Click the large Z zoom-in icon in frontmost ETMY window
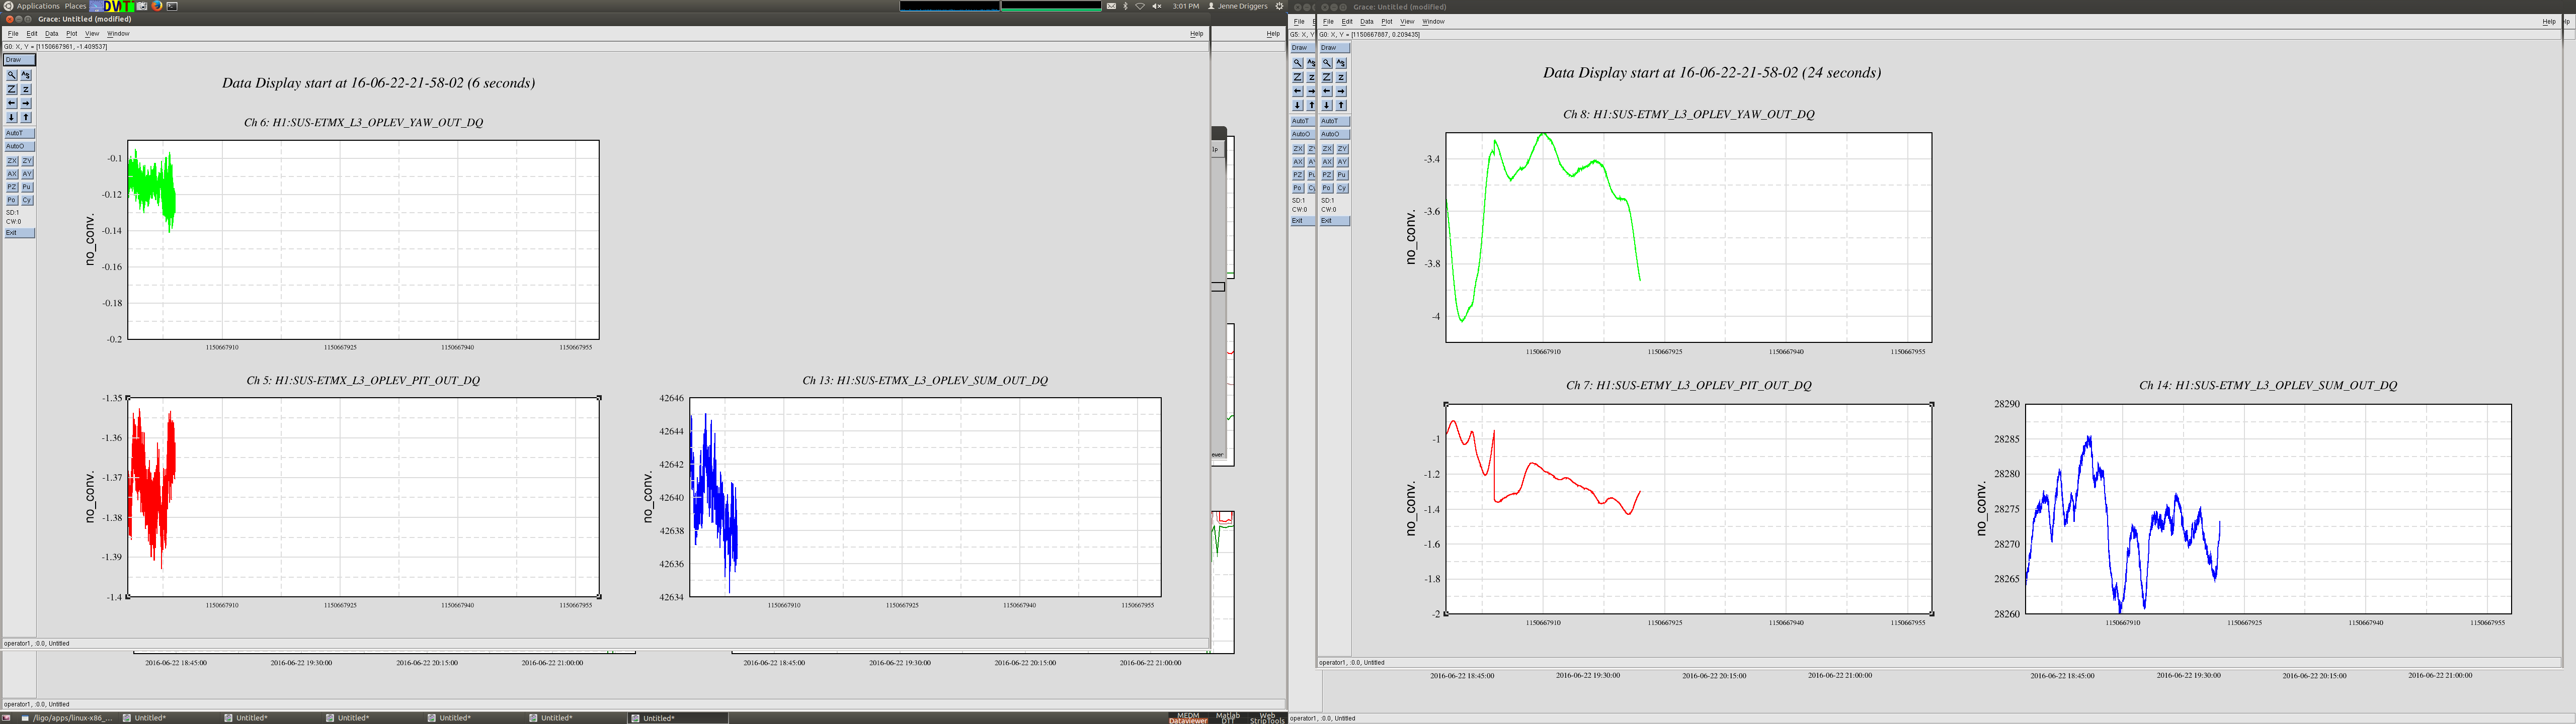Image resolution: width=2576 pixels, height=724 pixels. 1327,77
